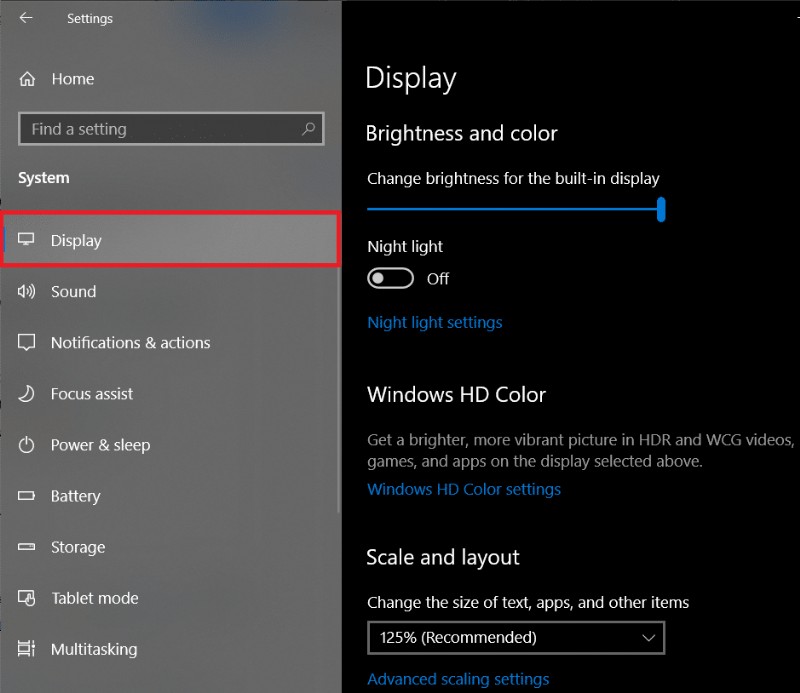Open the scale percentage dropdown
The height and width of the screenshot is (693, 800).
[x=652, y=637]
